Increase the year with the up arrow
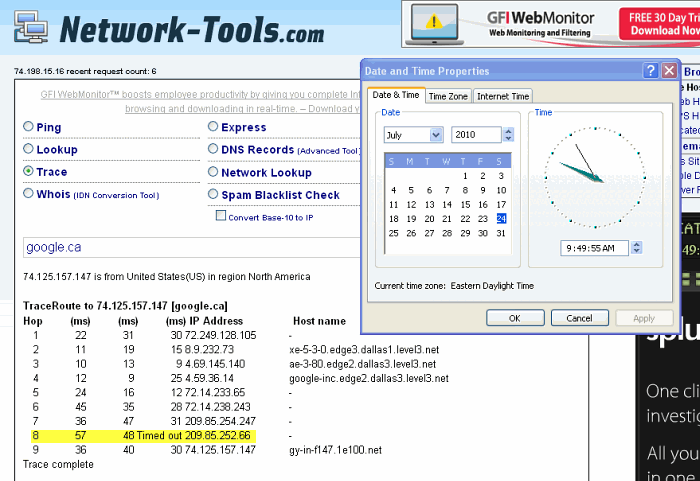 pyautogui.click(x=508, y=131)
